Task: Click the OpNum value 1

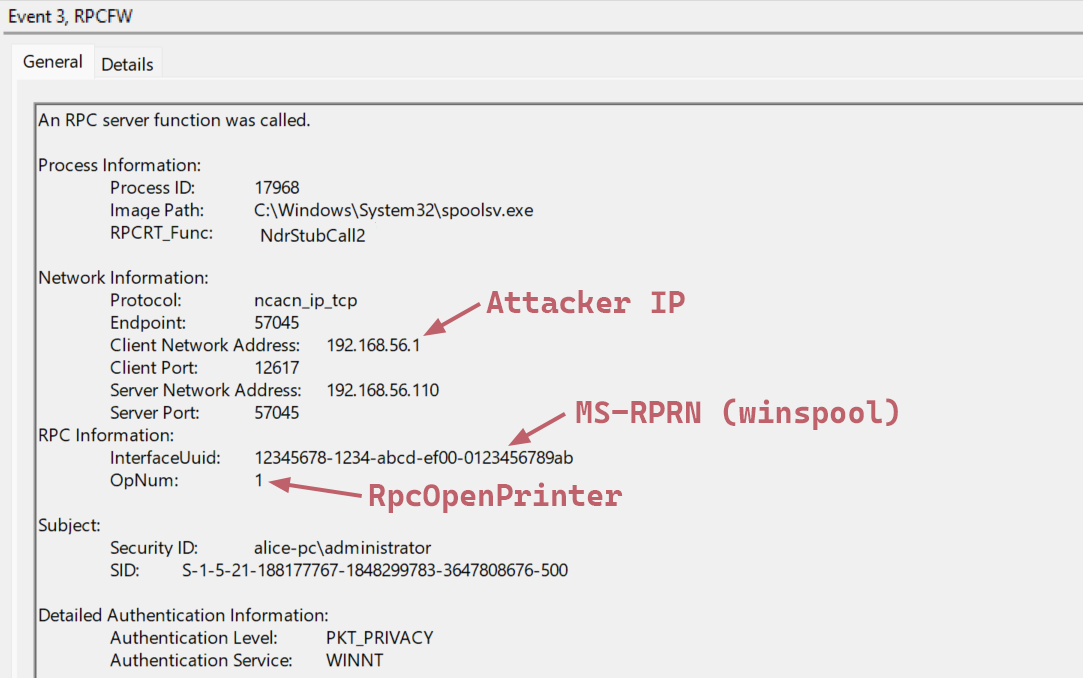Action: tap(258, 480)
